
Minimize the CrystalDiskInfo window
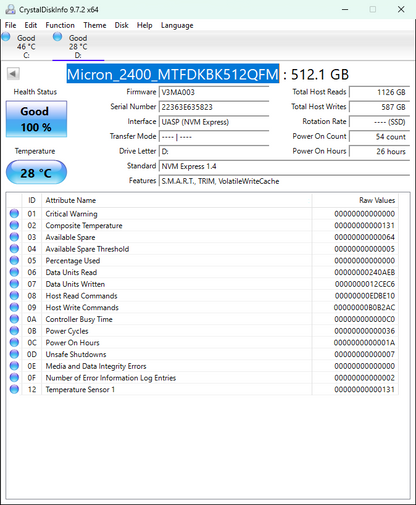point(345,9)
